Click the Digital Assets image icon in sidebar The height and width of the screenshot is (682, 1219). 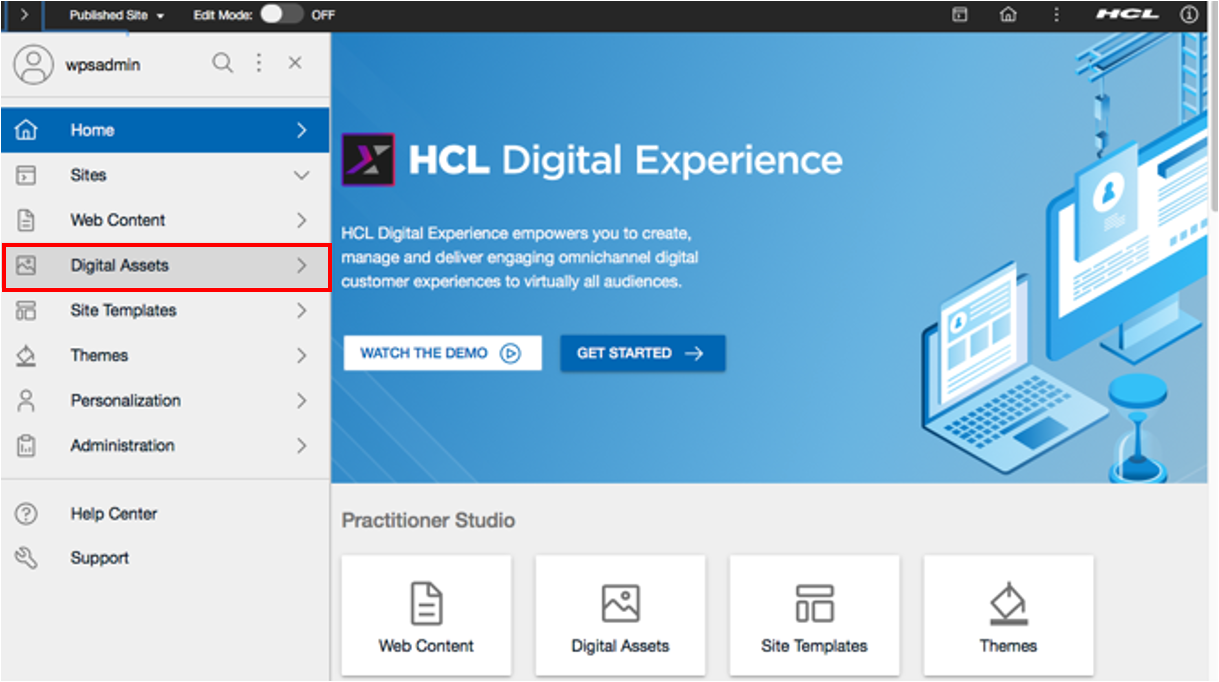click(26, 265)
